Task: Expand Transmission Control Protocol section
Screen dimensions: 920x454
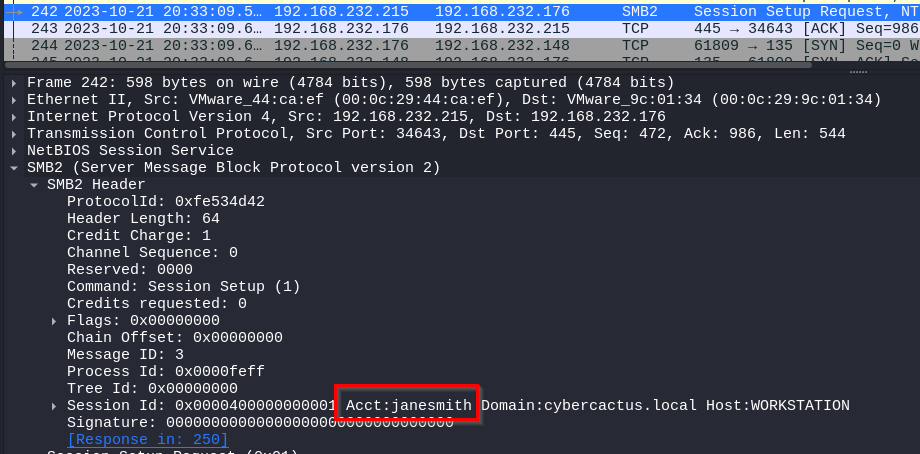Action: (x=14, y=133)
